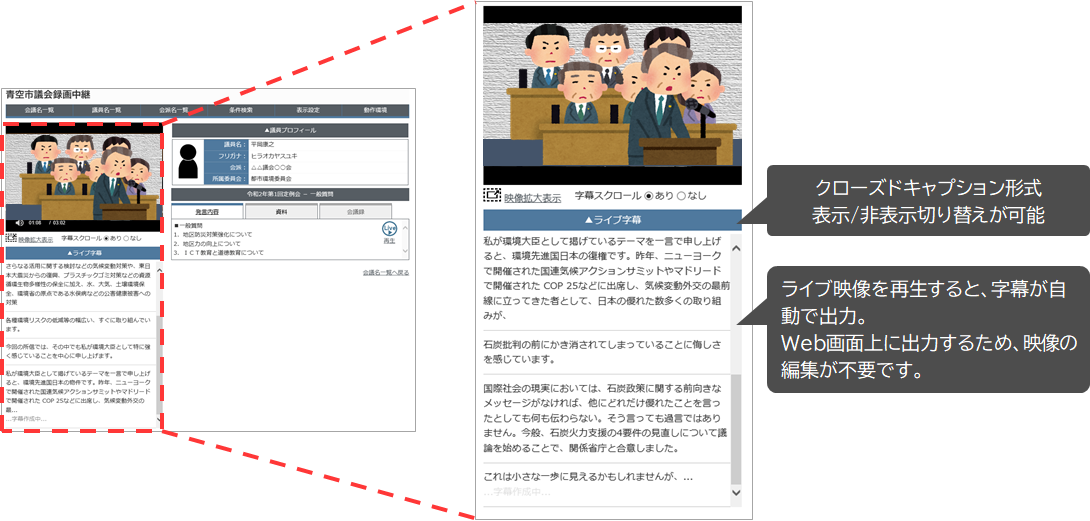
Task: Click the enlarge-video icon under the small player
Action: [x=10, y=239]
